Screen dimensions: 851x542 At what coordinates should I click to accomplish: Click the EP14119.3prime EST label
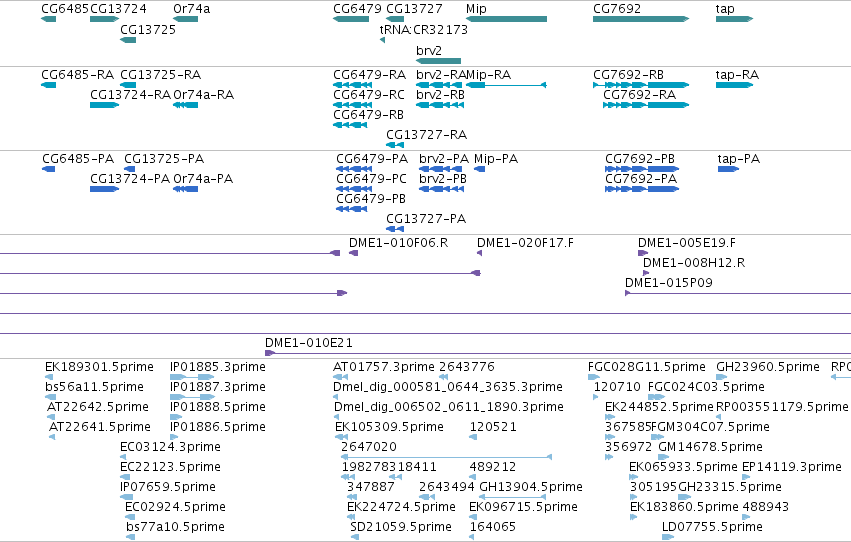point(791,467)
